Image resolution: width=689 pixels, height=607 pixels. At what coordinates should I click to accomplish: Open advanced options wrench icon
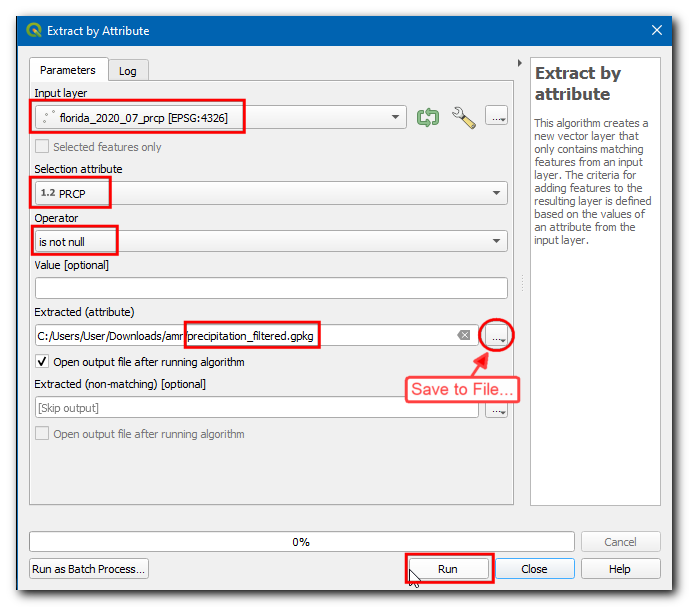click(463, 117)
